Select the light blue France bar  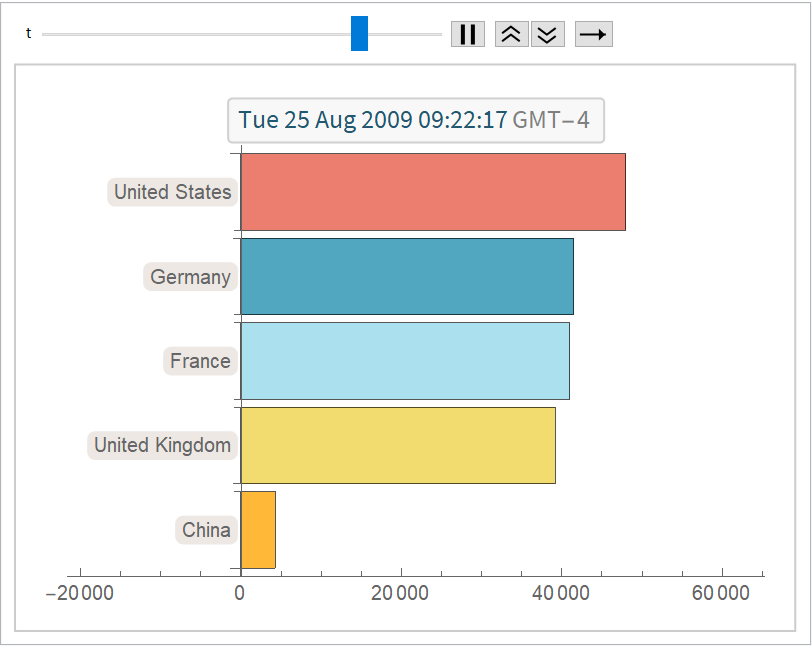click(404, 361)
